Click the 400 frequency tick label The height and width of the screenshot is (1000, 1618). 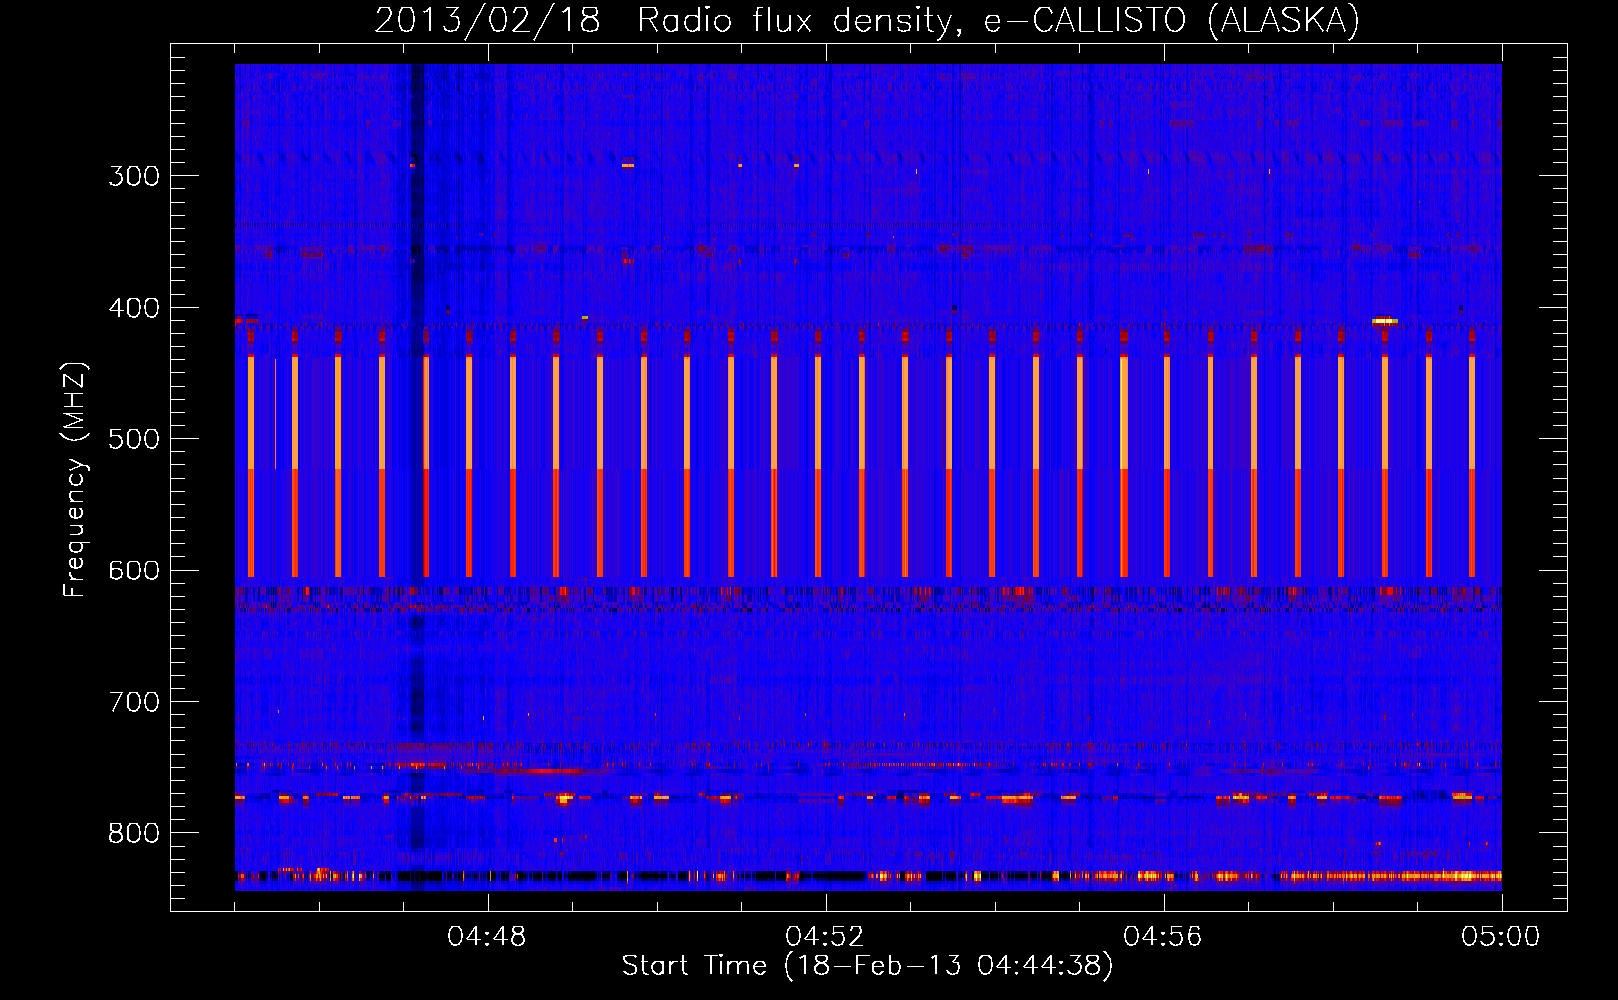(134, 308)
